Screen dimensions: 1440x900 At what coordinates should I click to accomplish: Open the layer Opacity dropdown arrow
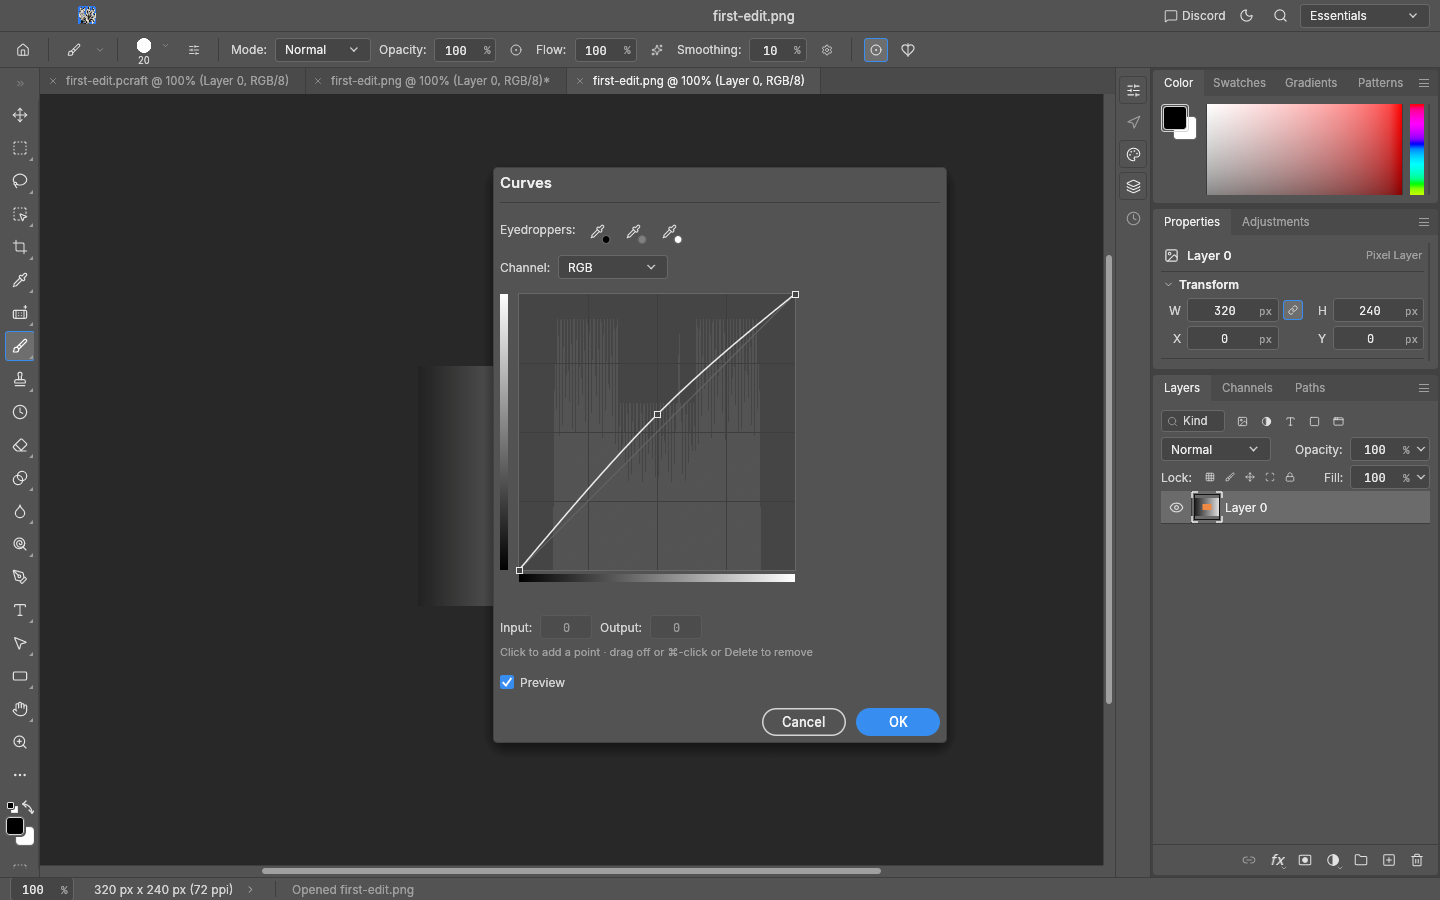pyautogui.click(x=1421, y=450)
